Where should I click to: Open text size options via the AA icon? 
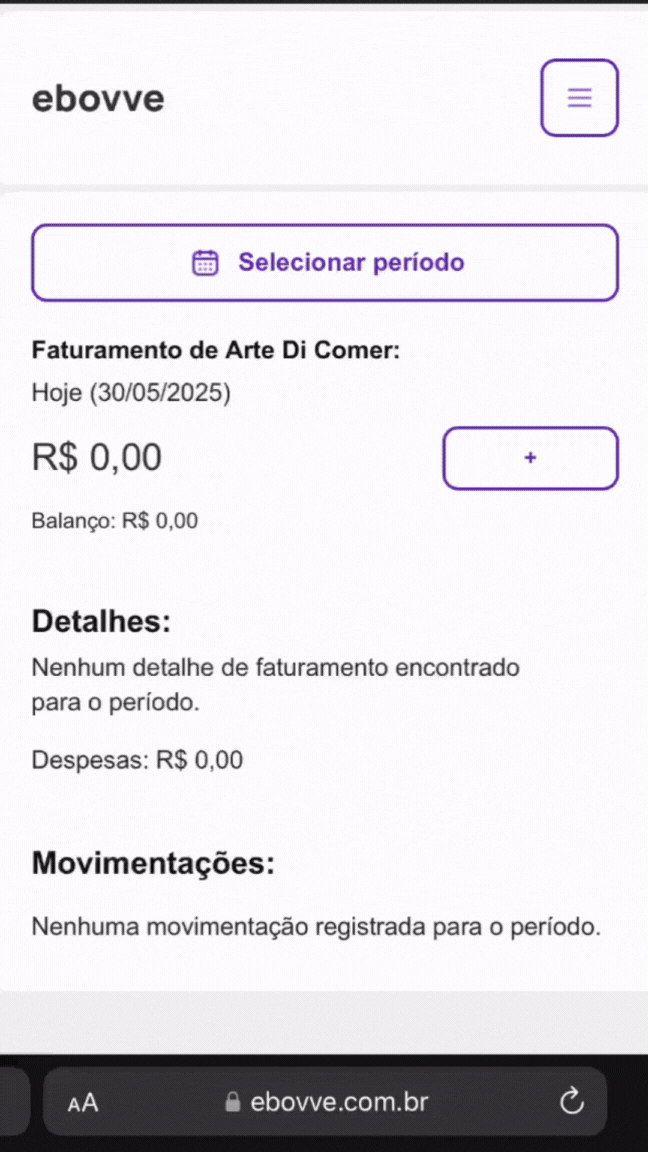(x=82, y=1102)
